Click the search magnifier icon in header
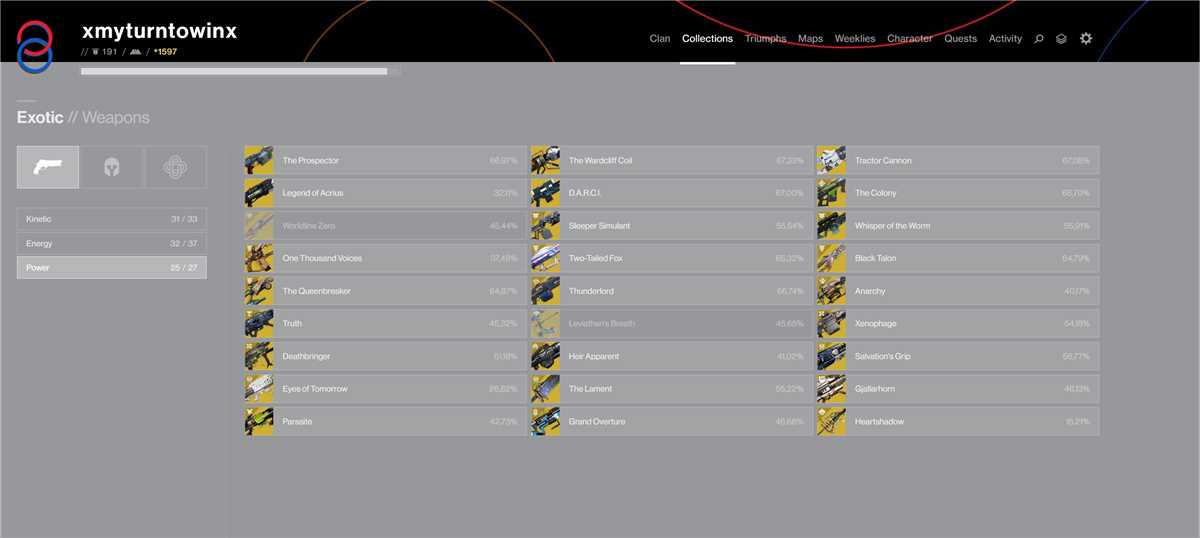Viewport: 1200px width, 538px height. tap(1039, 39)
